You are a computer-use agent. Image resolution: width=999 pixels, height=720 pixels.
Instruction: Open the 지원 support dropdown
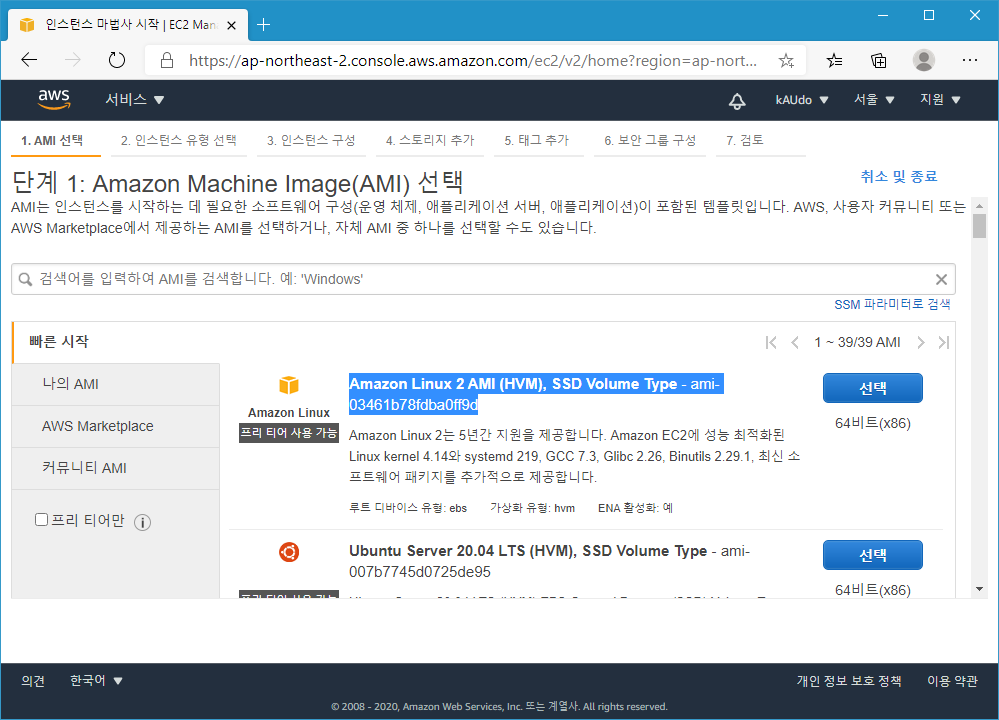pos(940,100)
